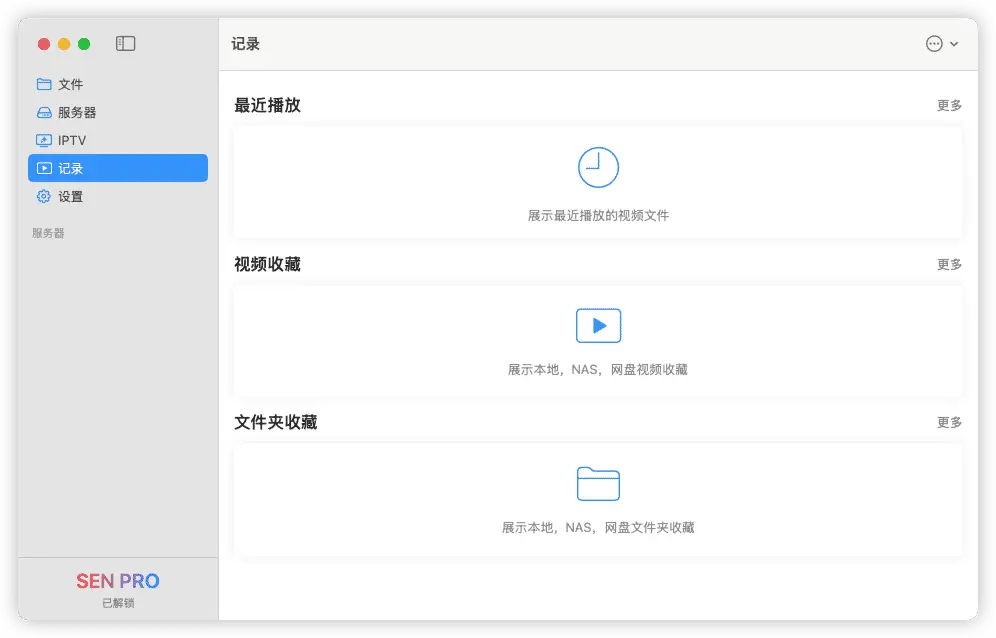996x638 pixels.
Task: Open the IPTV antenna icon in sidebar
Action: pyautogui.click(x=43, y=140)
